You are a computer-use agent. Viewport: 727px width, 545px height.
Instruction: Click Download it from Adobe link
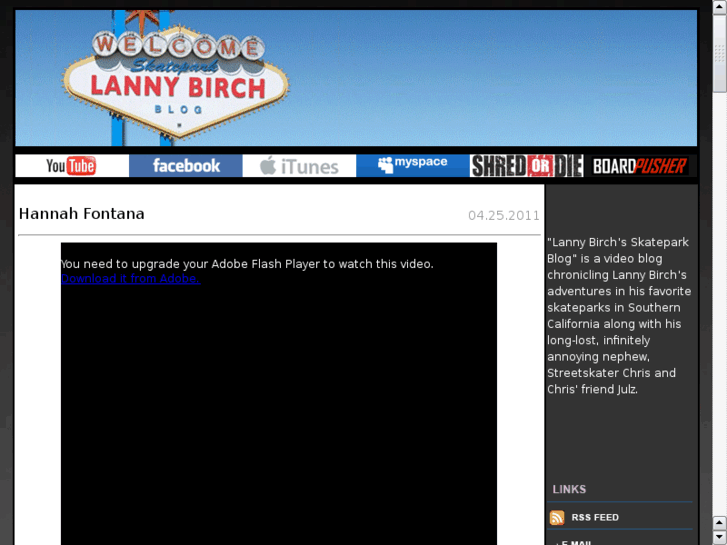click(x=130, y=278)
